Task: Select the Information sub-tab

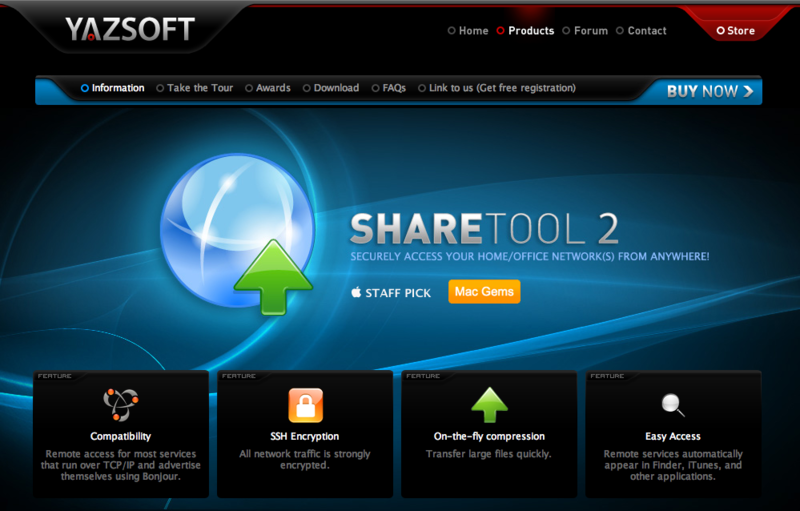Action: pos(113,88)
